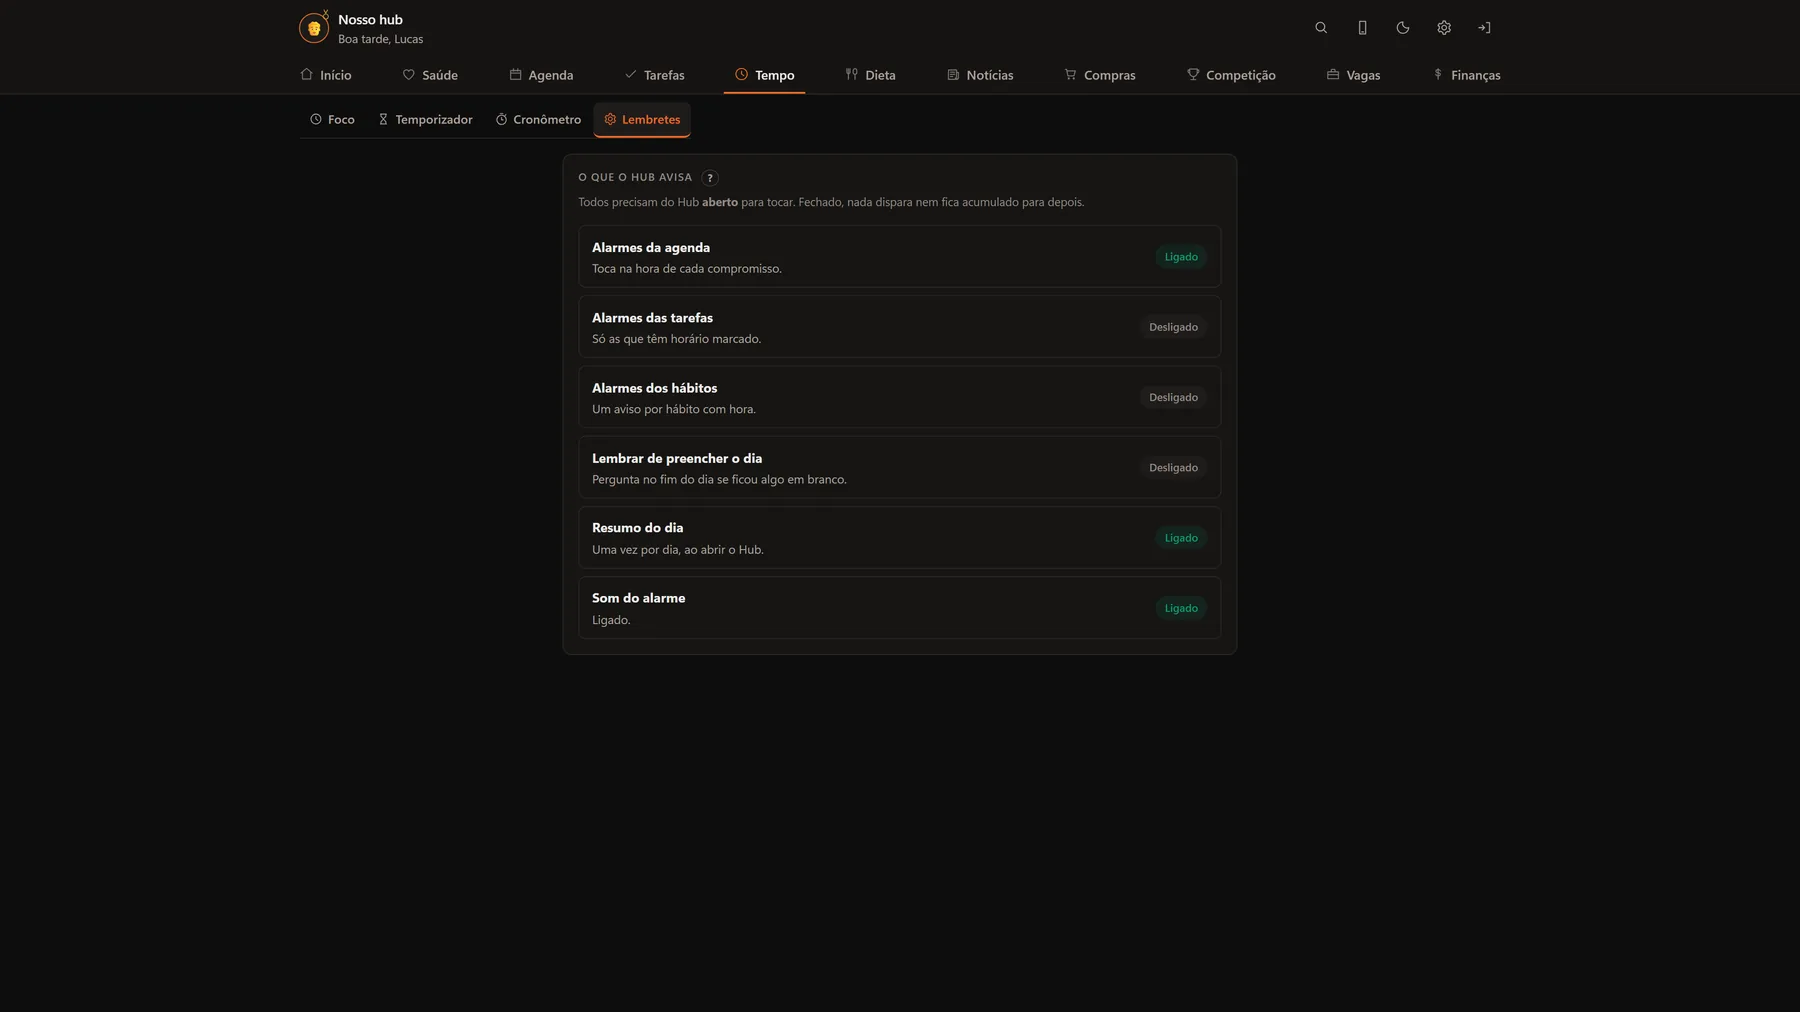Turn off Som do alarme
Viewport: 1800px width, 1012px height.
click(1181, 608)
